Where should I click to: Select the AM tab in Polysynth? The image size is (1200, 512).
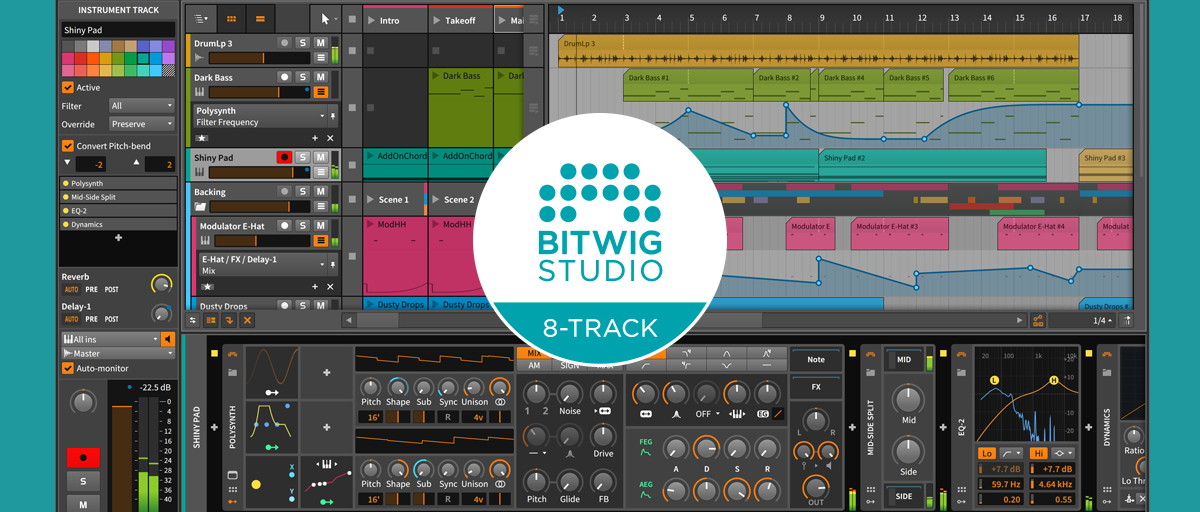click(x=534, y=366)
